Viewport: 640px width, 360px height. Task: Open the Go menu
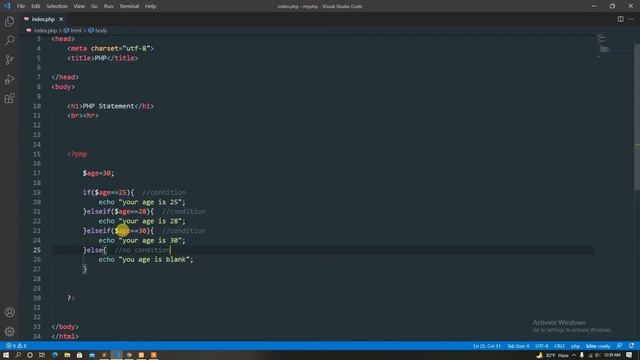(x=94, y=6)
